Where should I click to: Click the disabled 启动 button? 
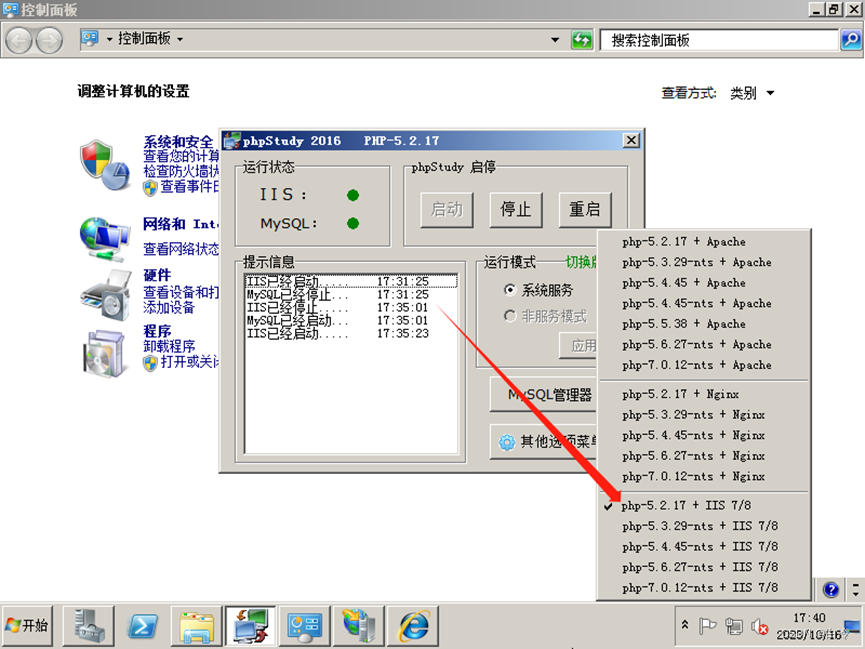[447, 210]
